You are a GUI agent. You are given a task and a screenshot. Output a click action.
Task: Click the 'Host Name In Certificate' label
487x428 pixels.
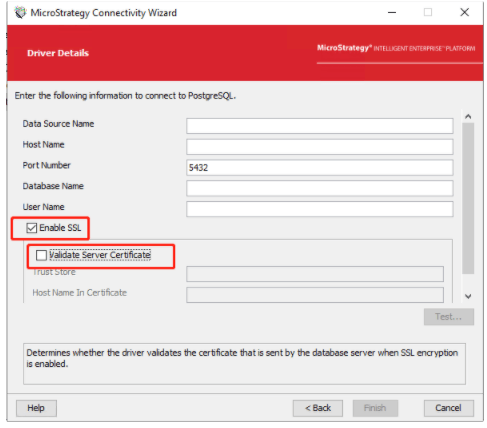coord(79,293)
